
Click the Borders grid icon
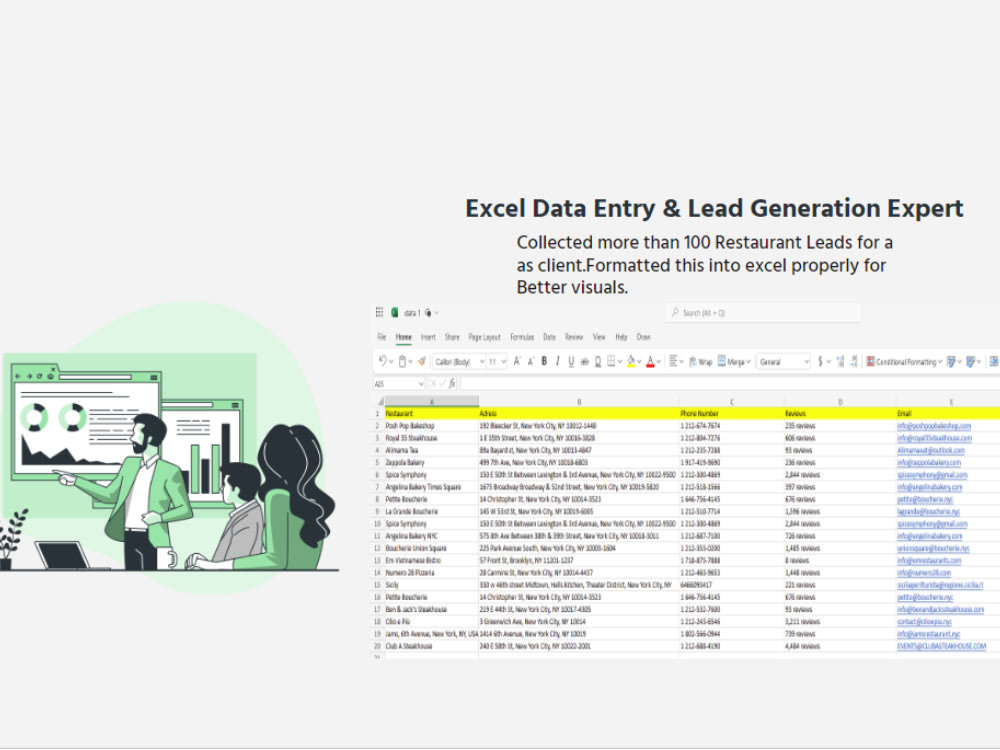611,362
